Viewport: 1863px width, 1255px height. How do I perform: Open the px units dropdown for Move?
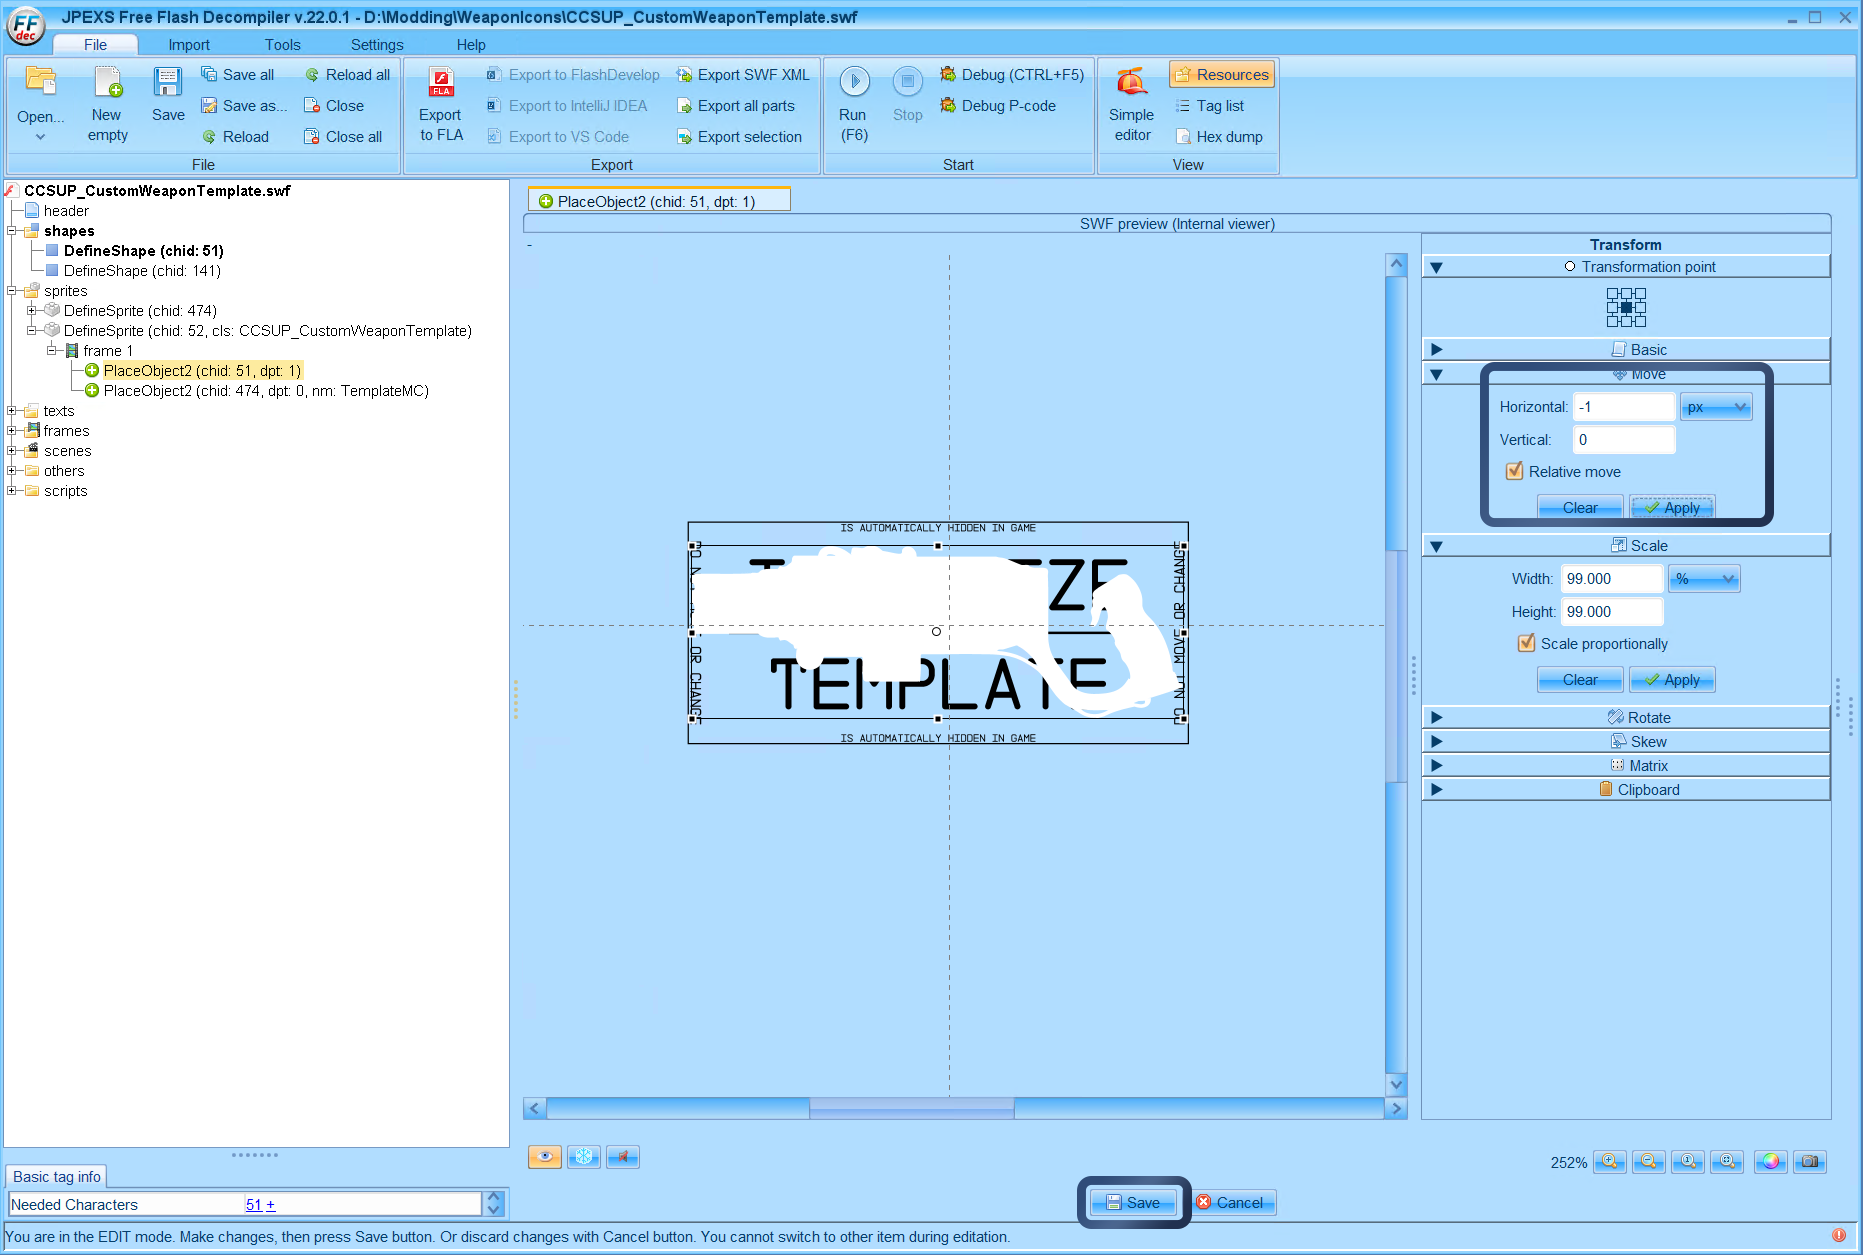[x=1716, y=407]
